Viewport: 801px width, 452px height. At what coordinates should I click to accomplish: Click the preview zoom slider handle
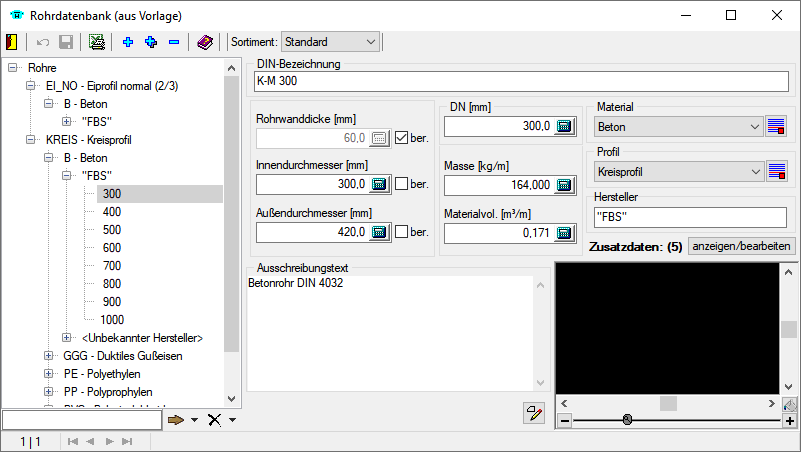tap(627, 421)
